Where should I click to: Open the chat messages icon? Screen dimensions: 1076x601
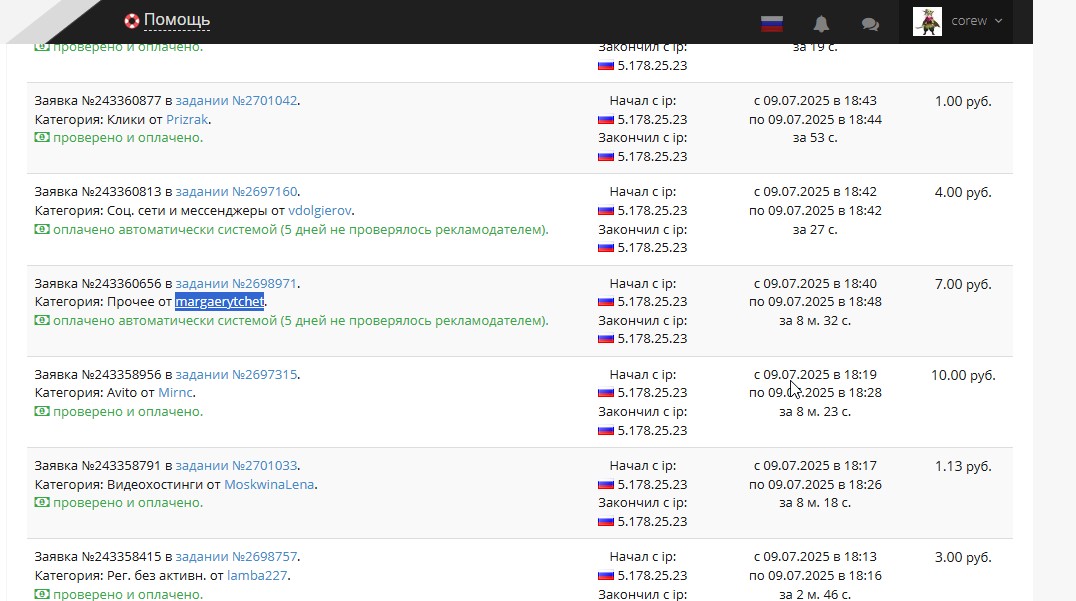coord(870,23)
